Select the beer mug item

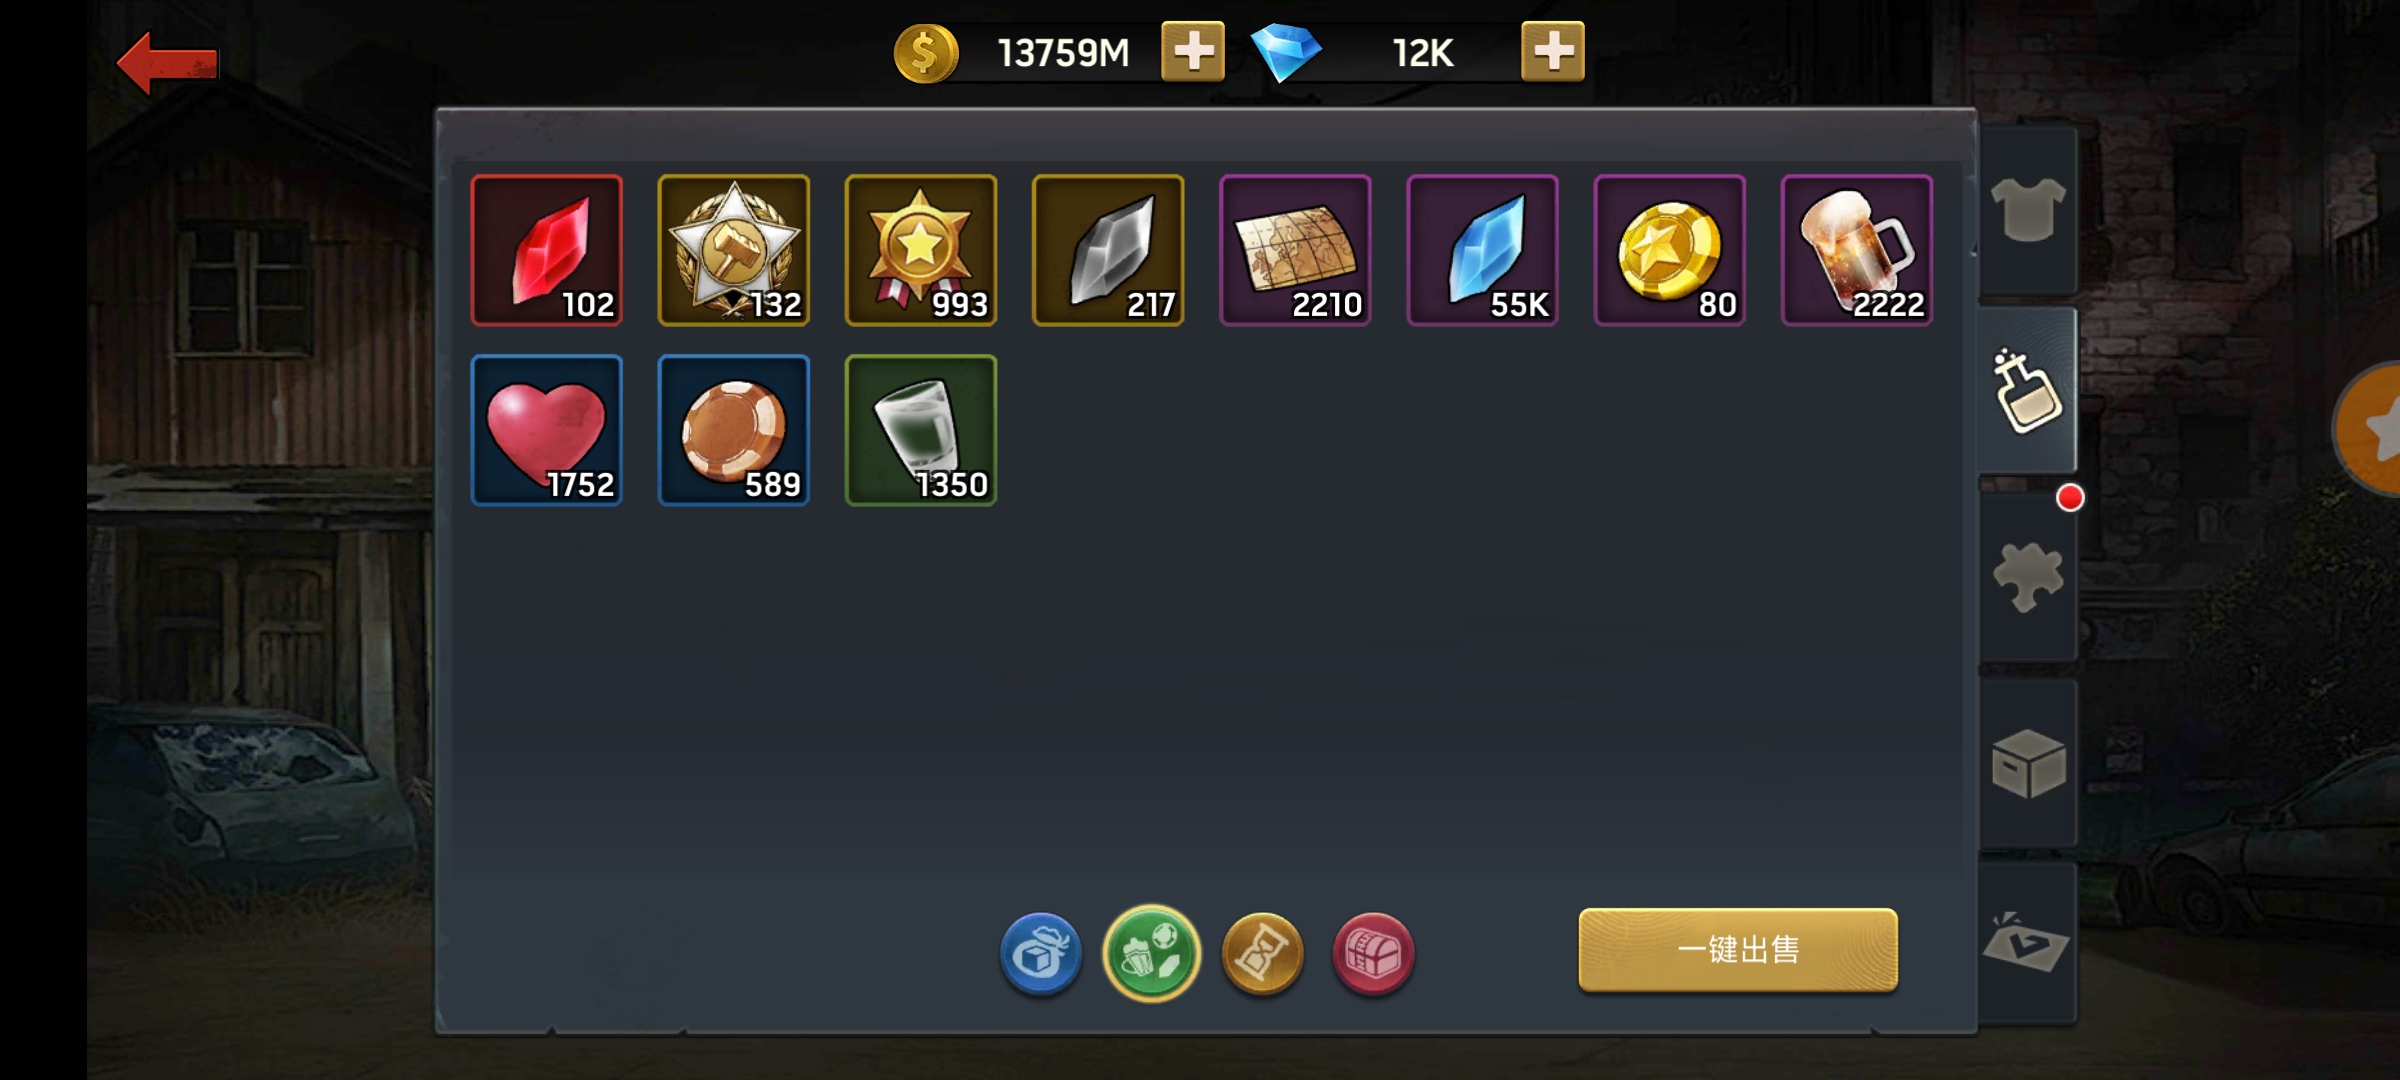(x=1857, y=250)
